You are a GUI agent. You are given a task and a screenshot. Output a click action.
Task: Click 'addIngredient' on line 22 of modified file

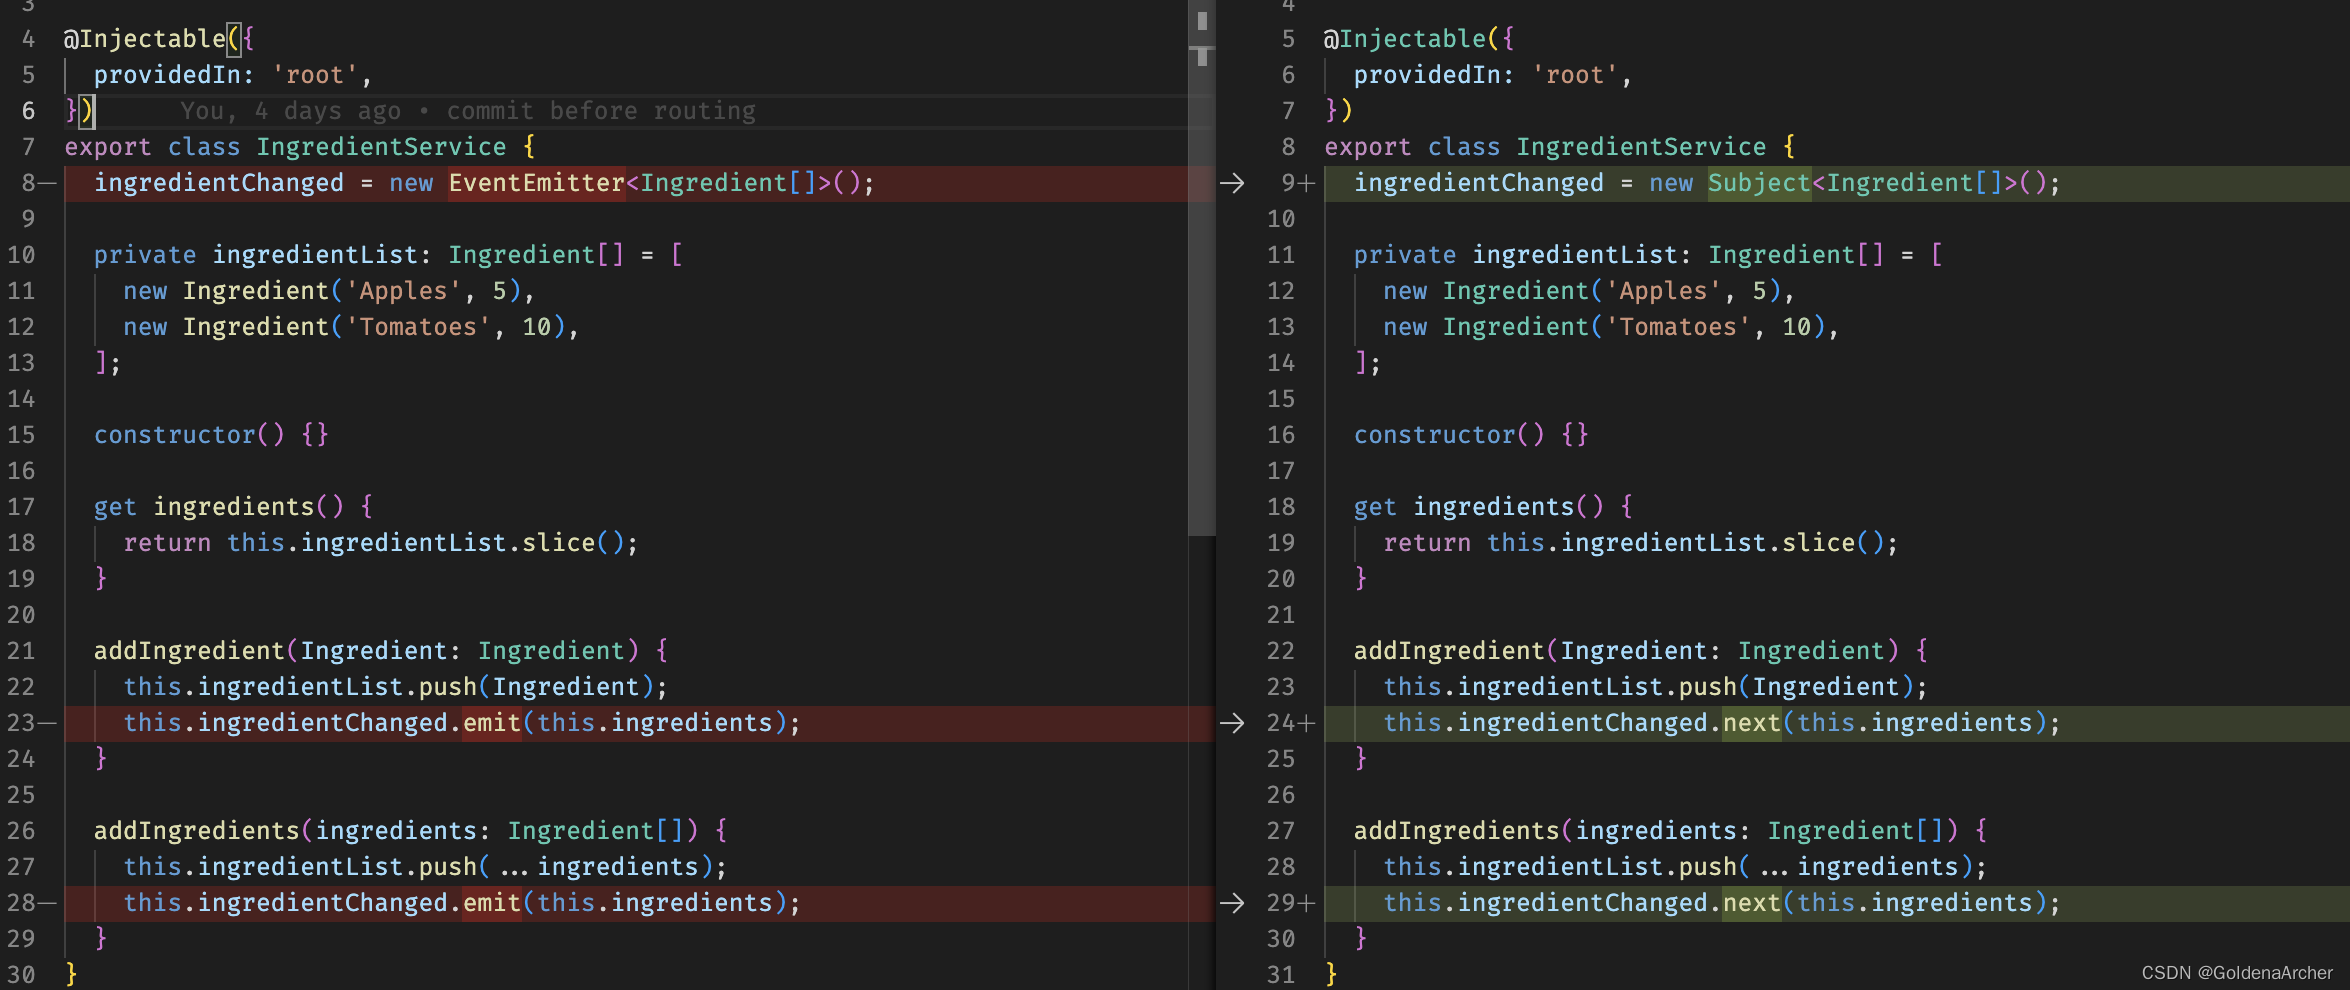pos(1450,651)
